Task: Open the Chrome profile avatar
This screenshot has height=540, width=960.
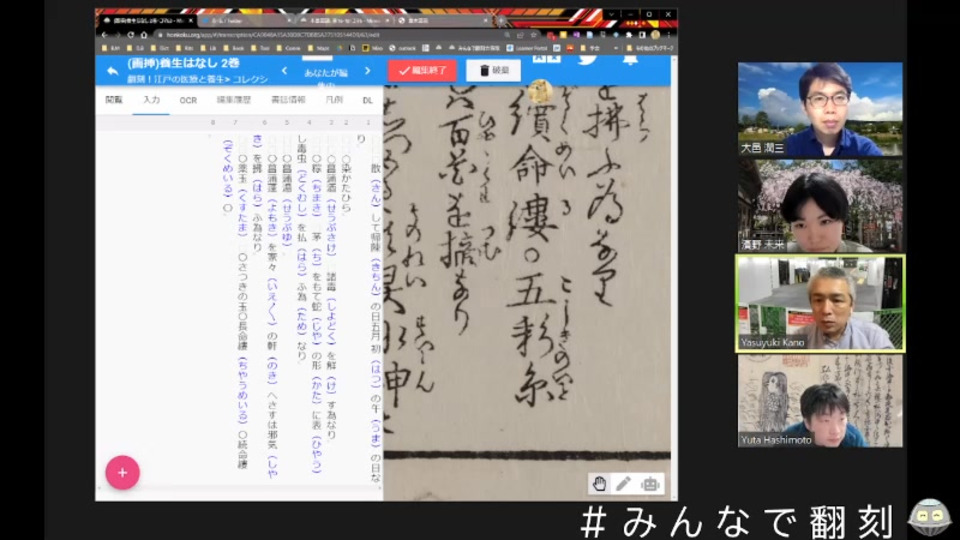Action: [656, 35]
